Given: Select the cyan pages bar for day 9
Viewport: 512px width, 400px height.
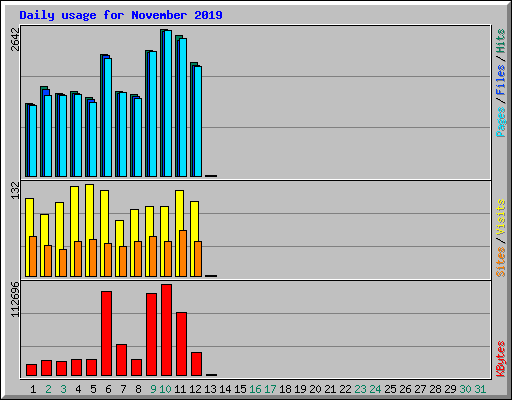Looking at the screenshot, I should [x=153, y=114].
